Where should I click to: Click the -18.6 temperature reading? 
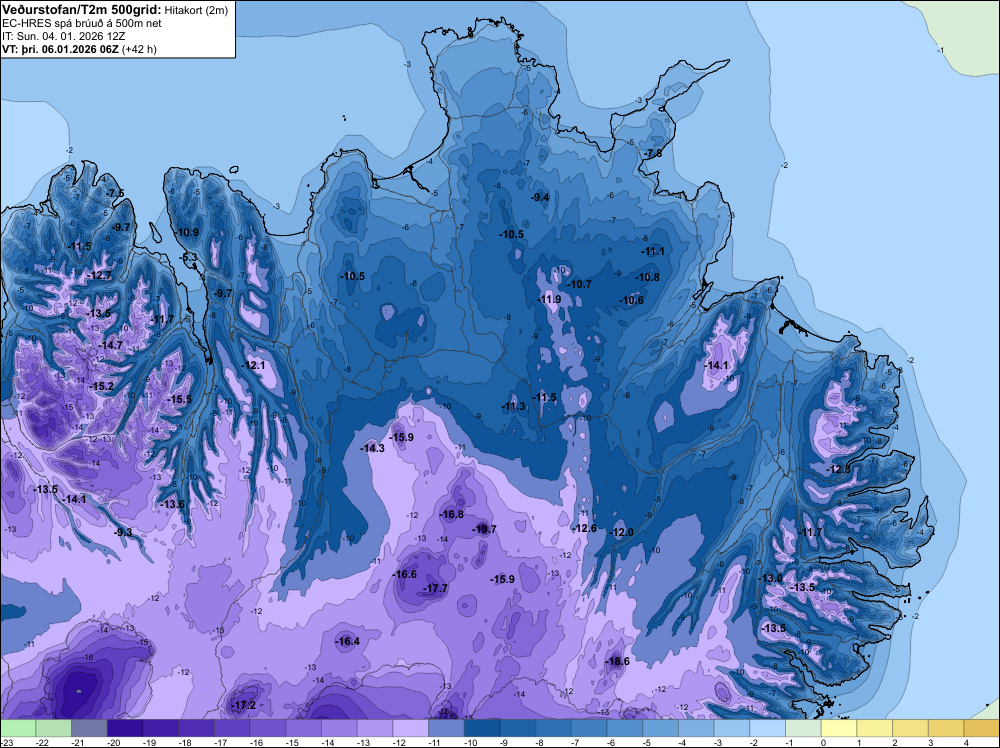(x=617, y=661)
